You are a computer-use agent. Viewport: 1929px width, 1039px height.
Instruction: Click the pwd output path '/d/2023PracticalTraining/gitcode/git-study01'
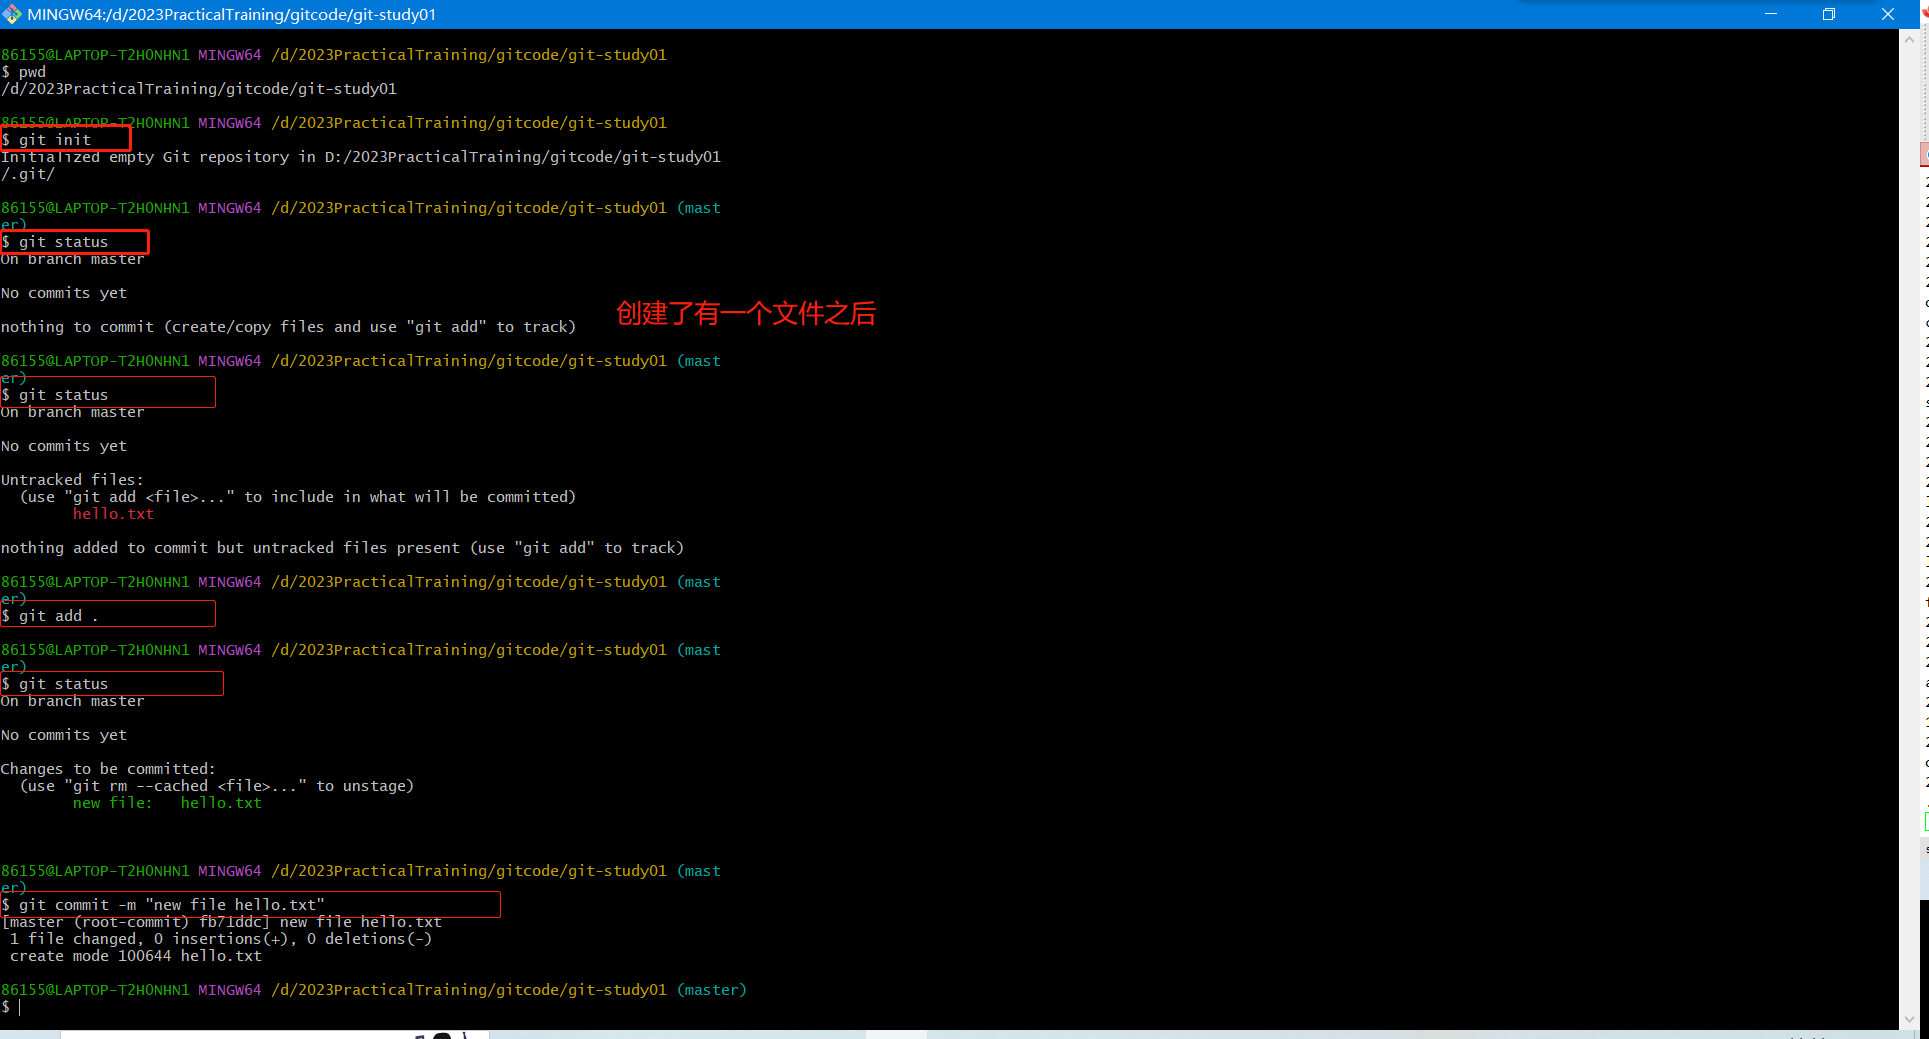click(x=199, y=89)
